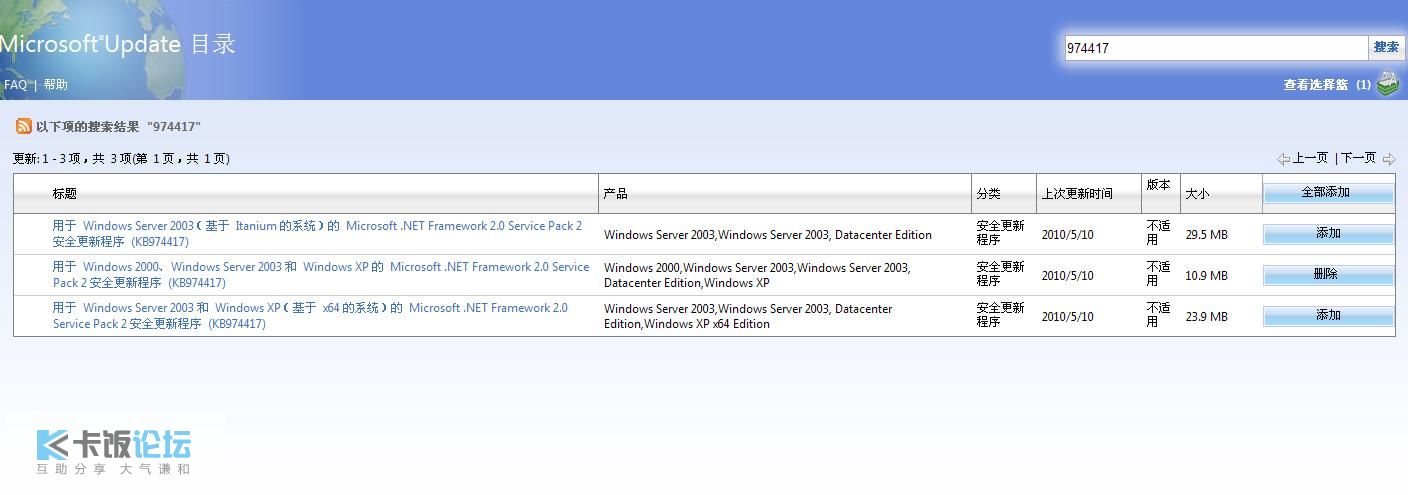Open the Windows 2000/XP KB974417 update title

[321, 275]
